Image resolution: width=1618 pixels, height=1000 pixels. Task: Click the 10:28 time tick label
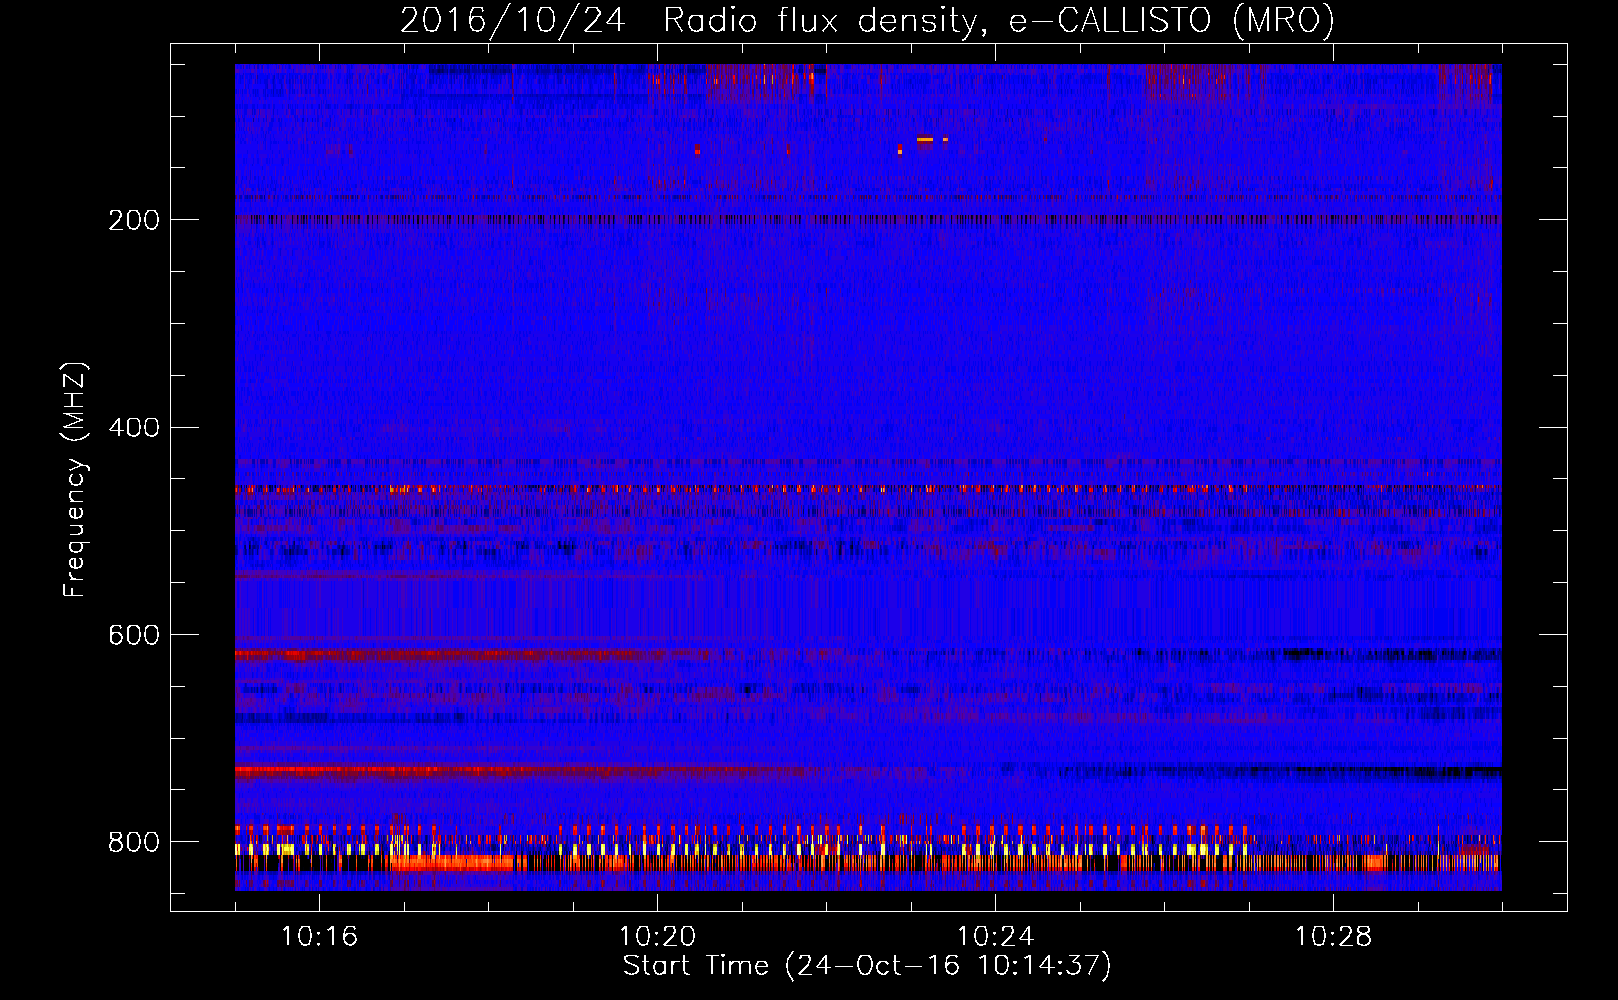1333,937
